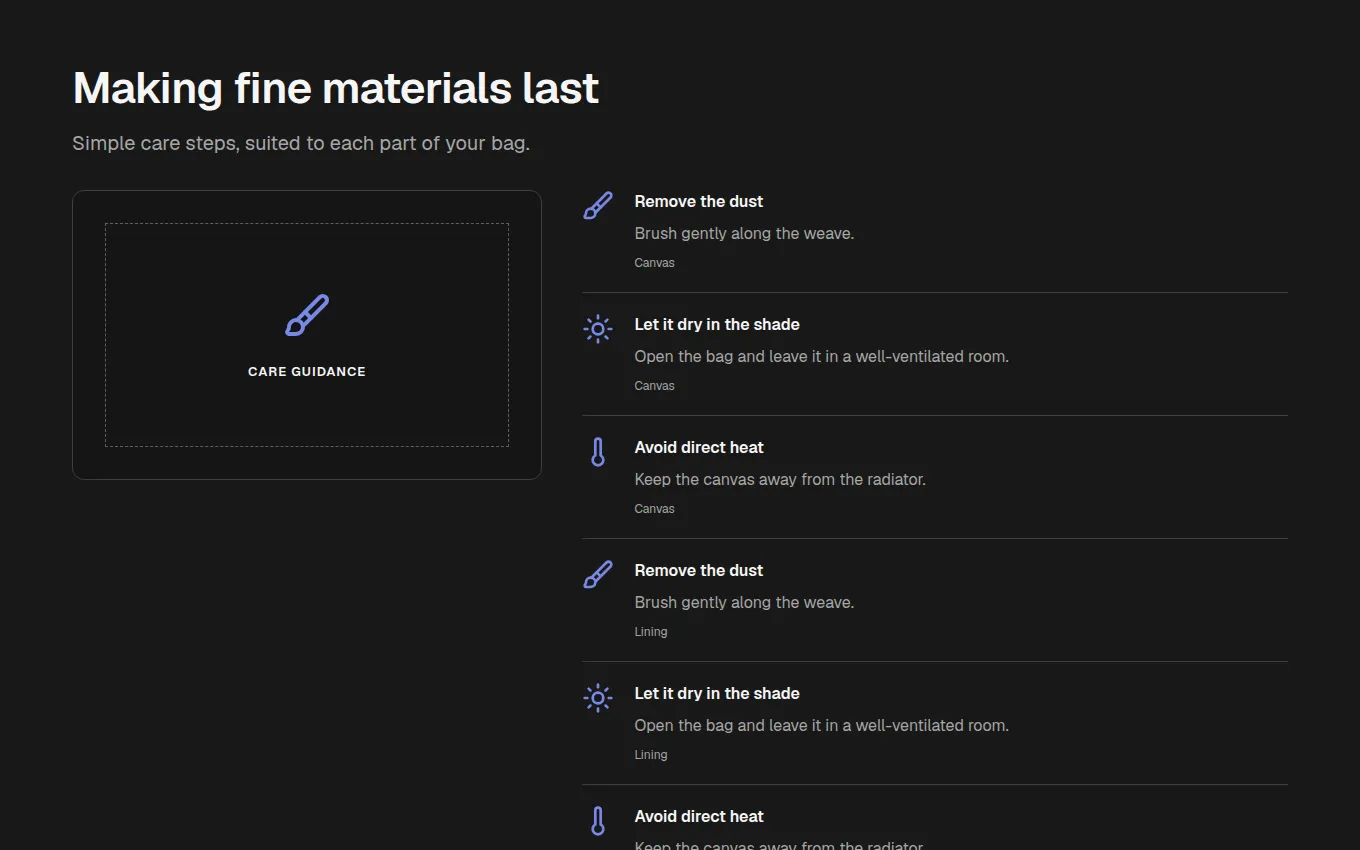Viewport: 1360px width, 850px height.
Task: Click Canvas tag under well-ventilated room text
Action: pos(655,386)
